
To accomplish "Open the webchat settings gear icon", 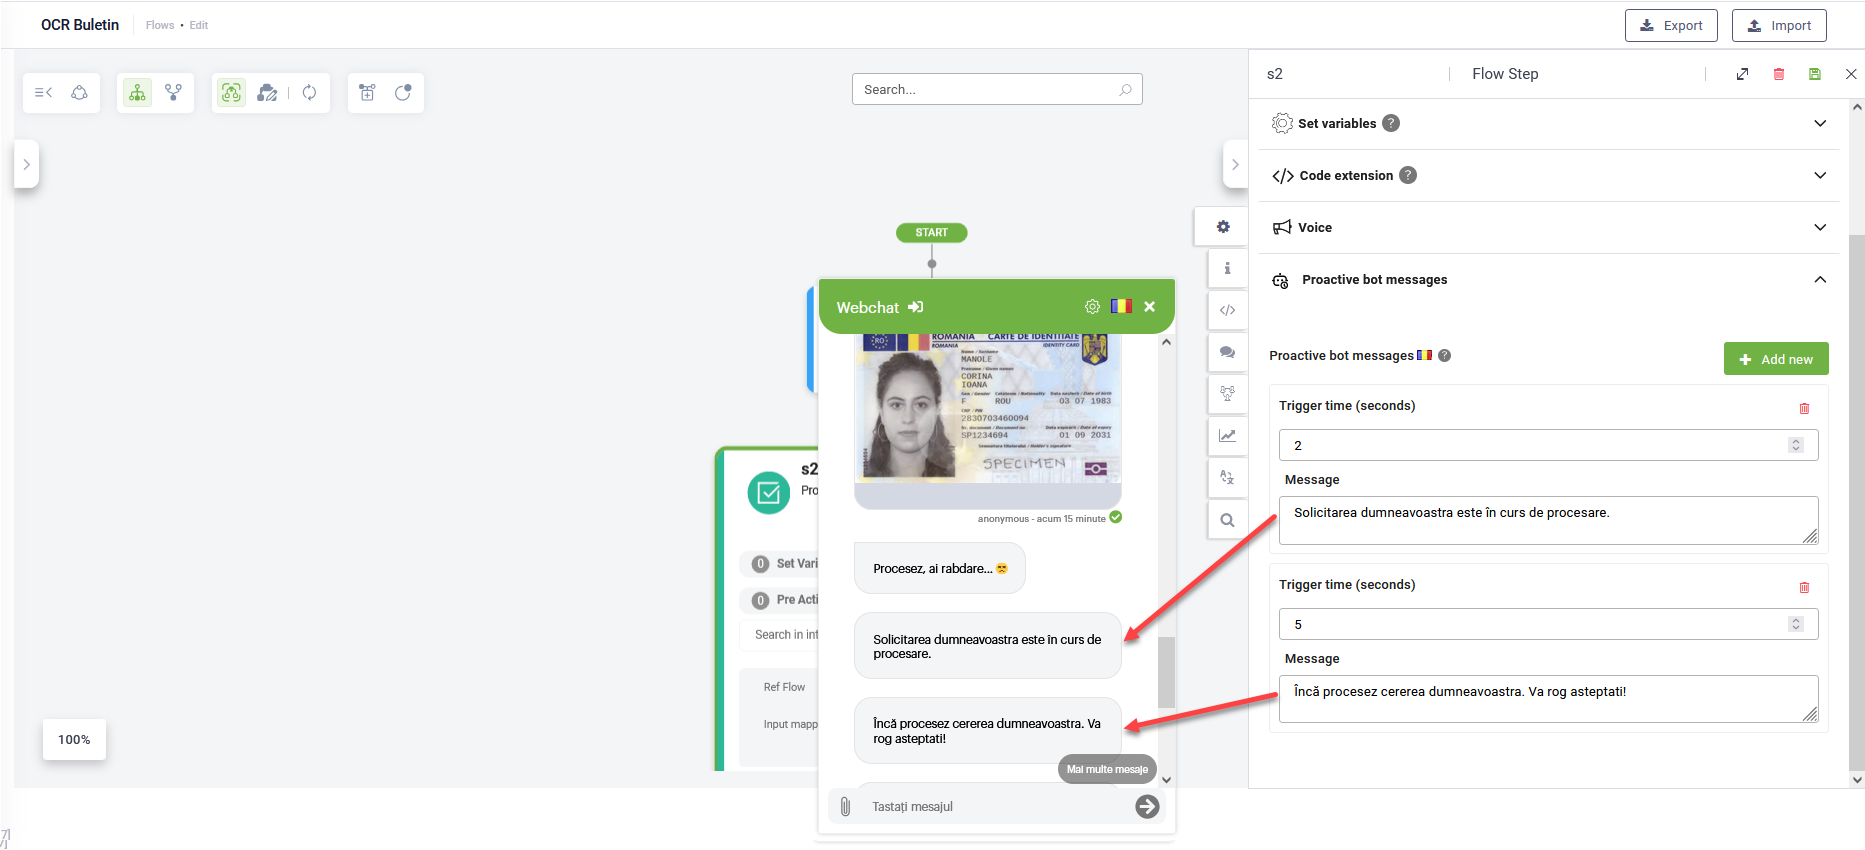I will pos(1092,307).
